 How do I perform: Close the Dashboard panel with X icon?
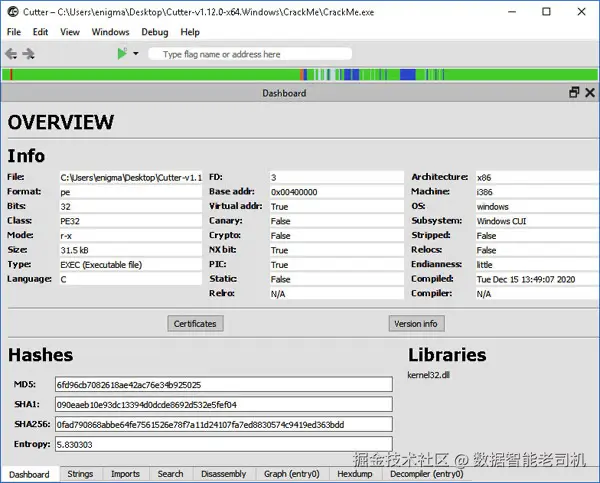(589, 92)
